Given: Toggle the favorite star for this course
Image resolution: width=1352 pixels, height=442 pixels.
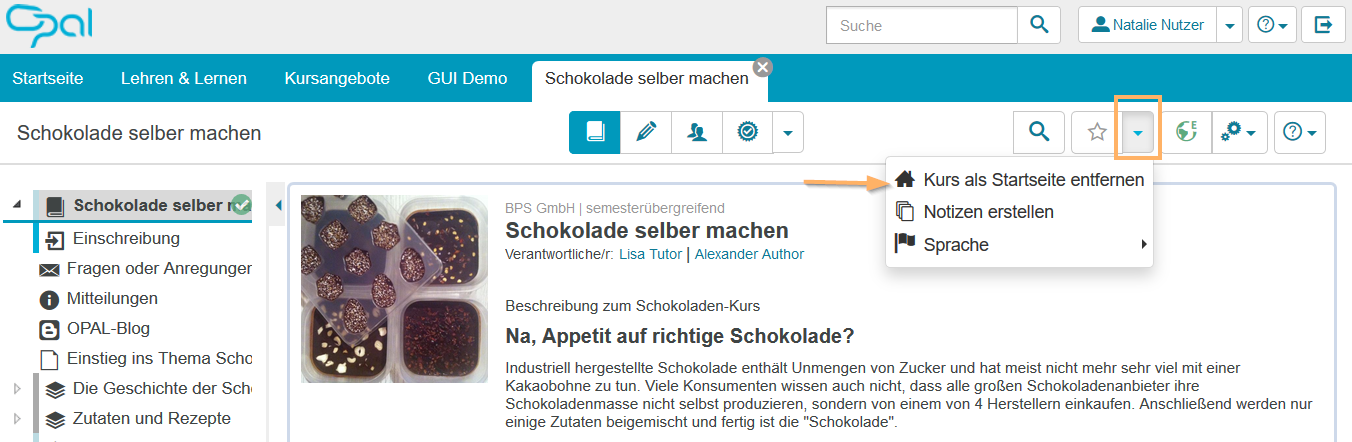Looking at the screenshot, I should click(x=1097, y=132).
